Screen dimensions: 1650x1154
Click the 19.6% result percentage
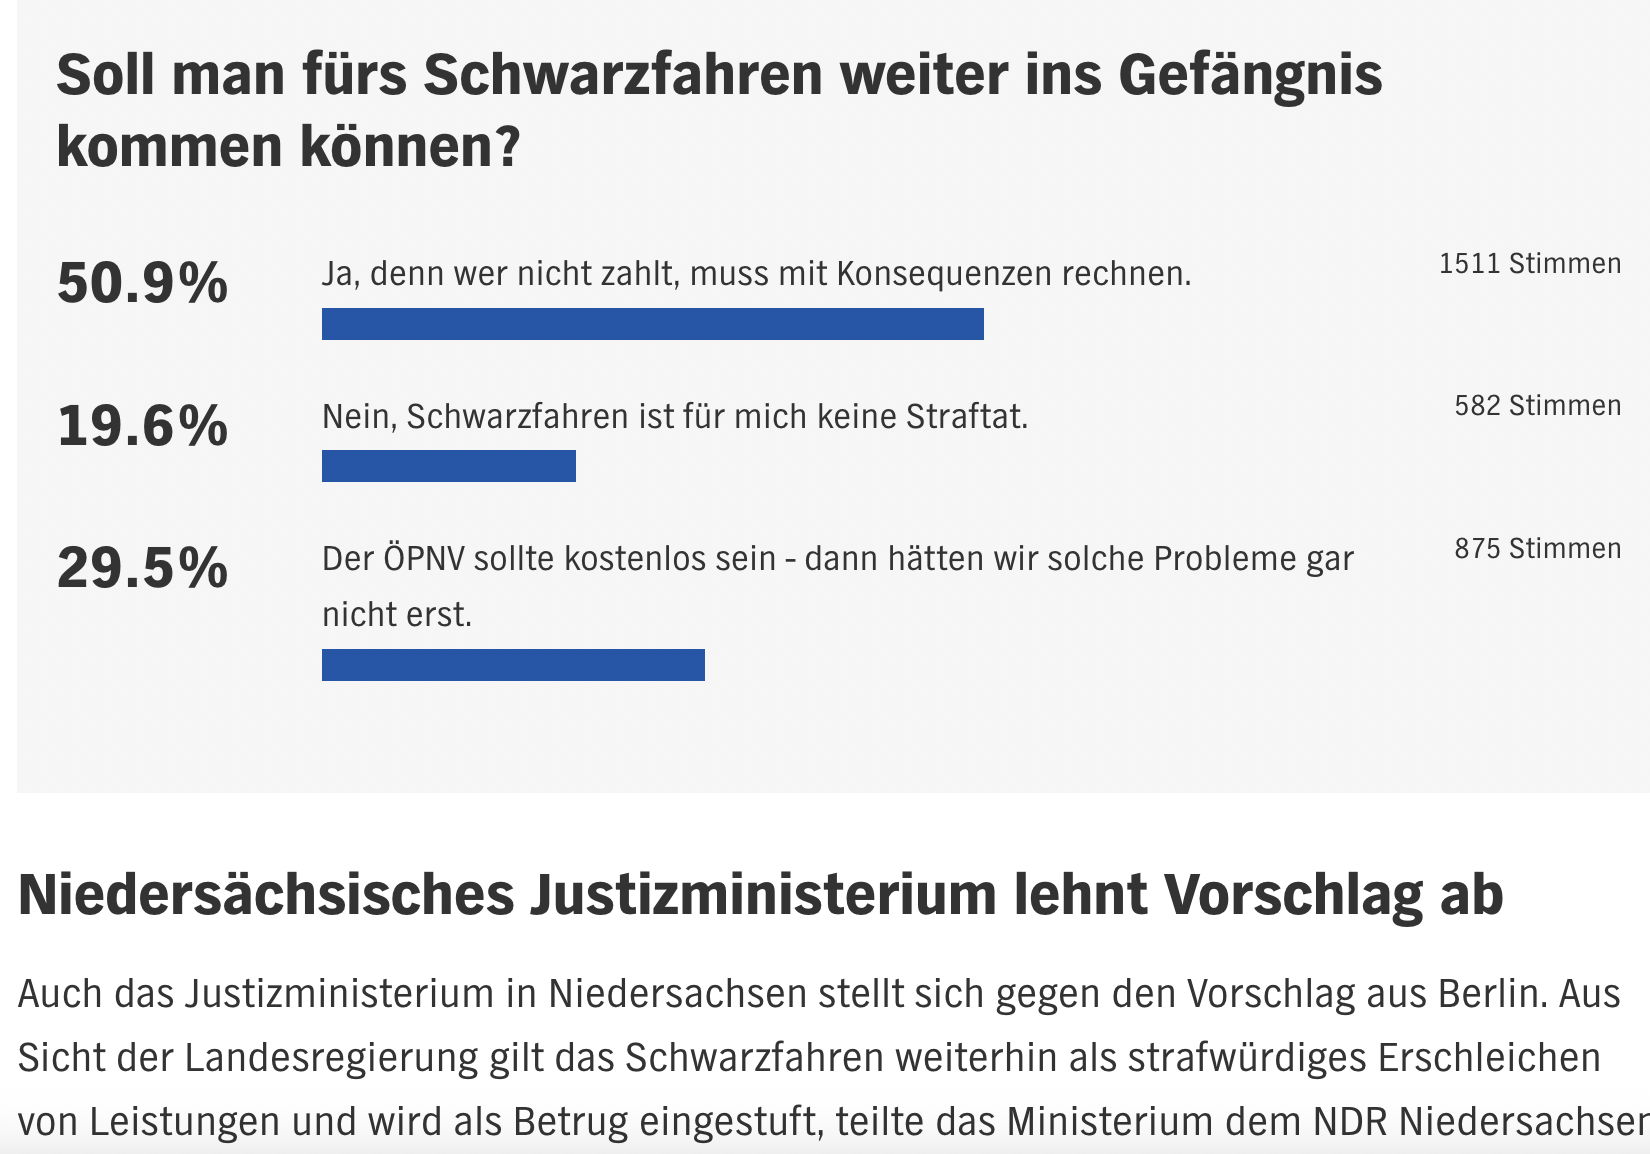(x=143, y=426)
